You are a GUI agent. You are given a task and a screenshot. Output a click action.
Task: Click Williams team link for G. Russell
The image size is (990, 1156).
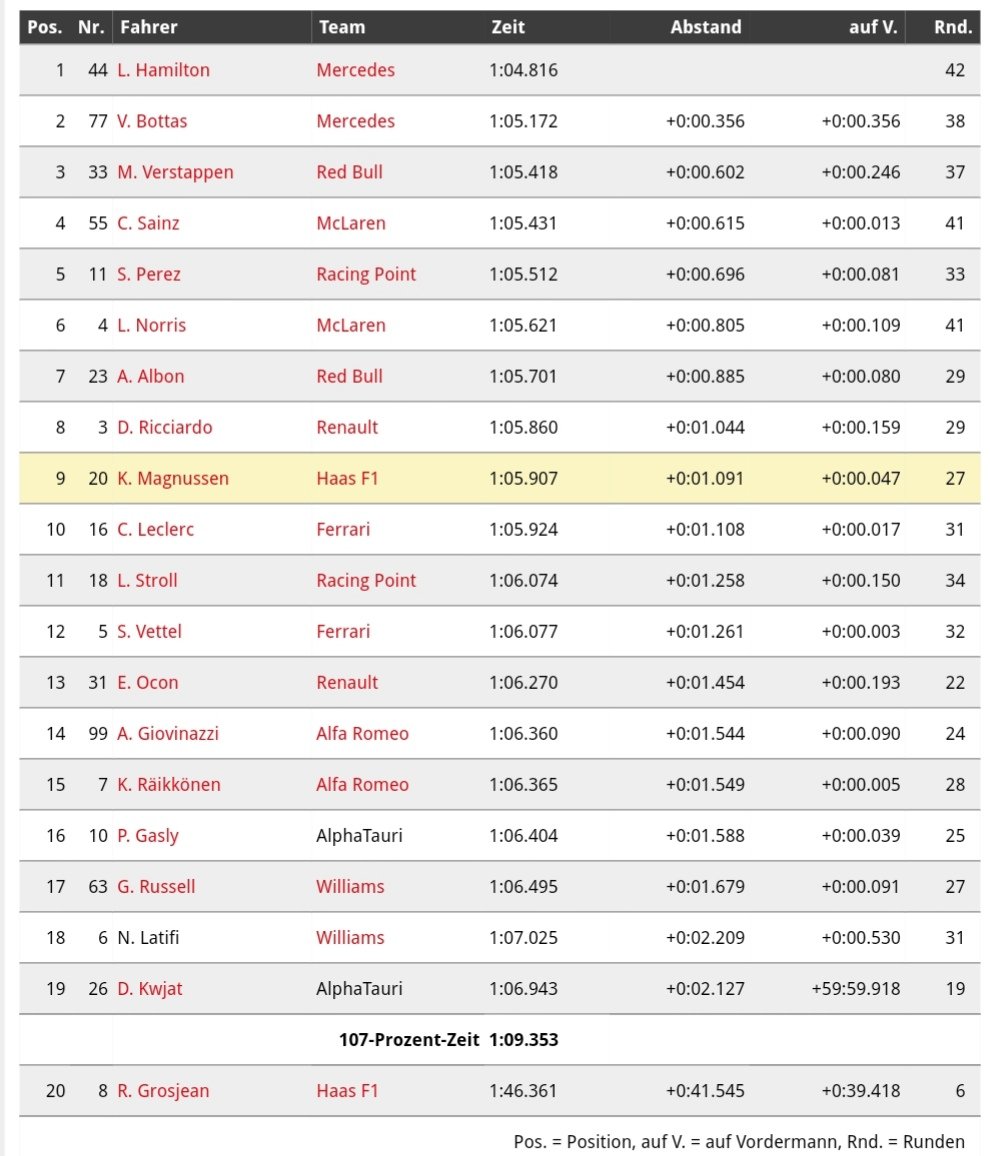coord(350,887)
